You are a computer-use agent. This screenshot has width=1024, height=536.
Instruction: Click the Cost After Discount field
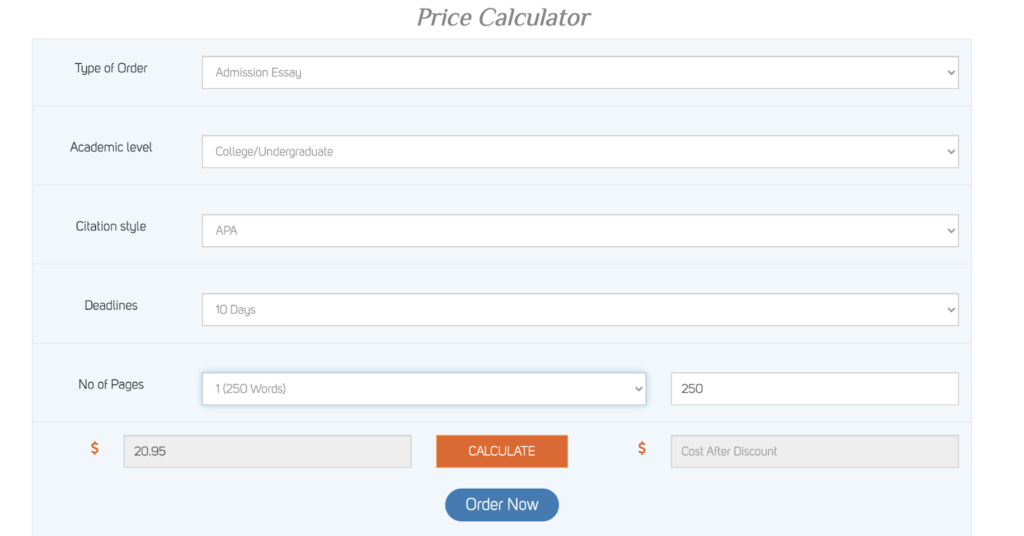[814, 451]
